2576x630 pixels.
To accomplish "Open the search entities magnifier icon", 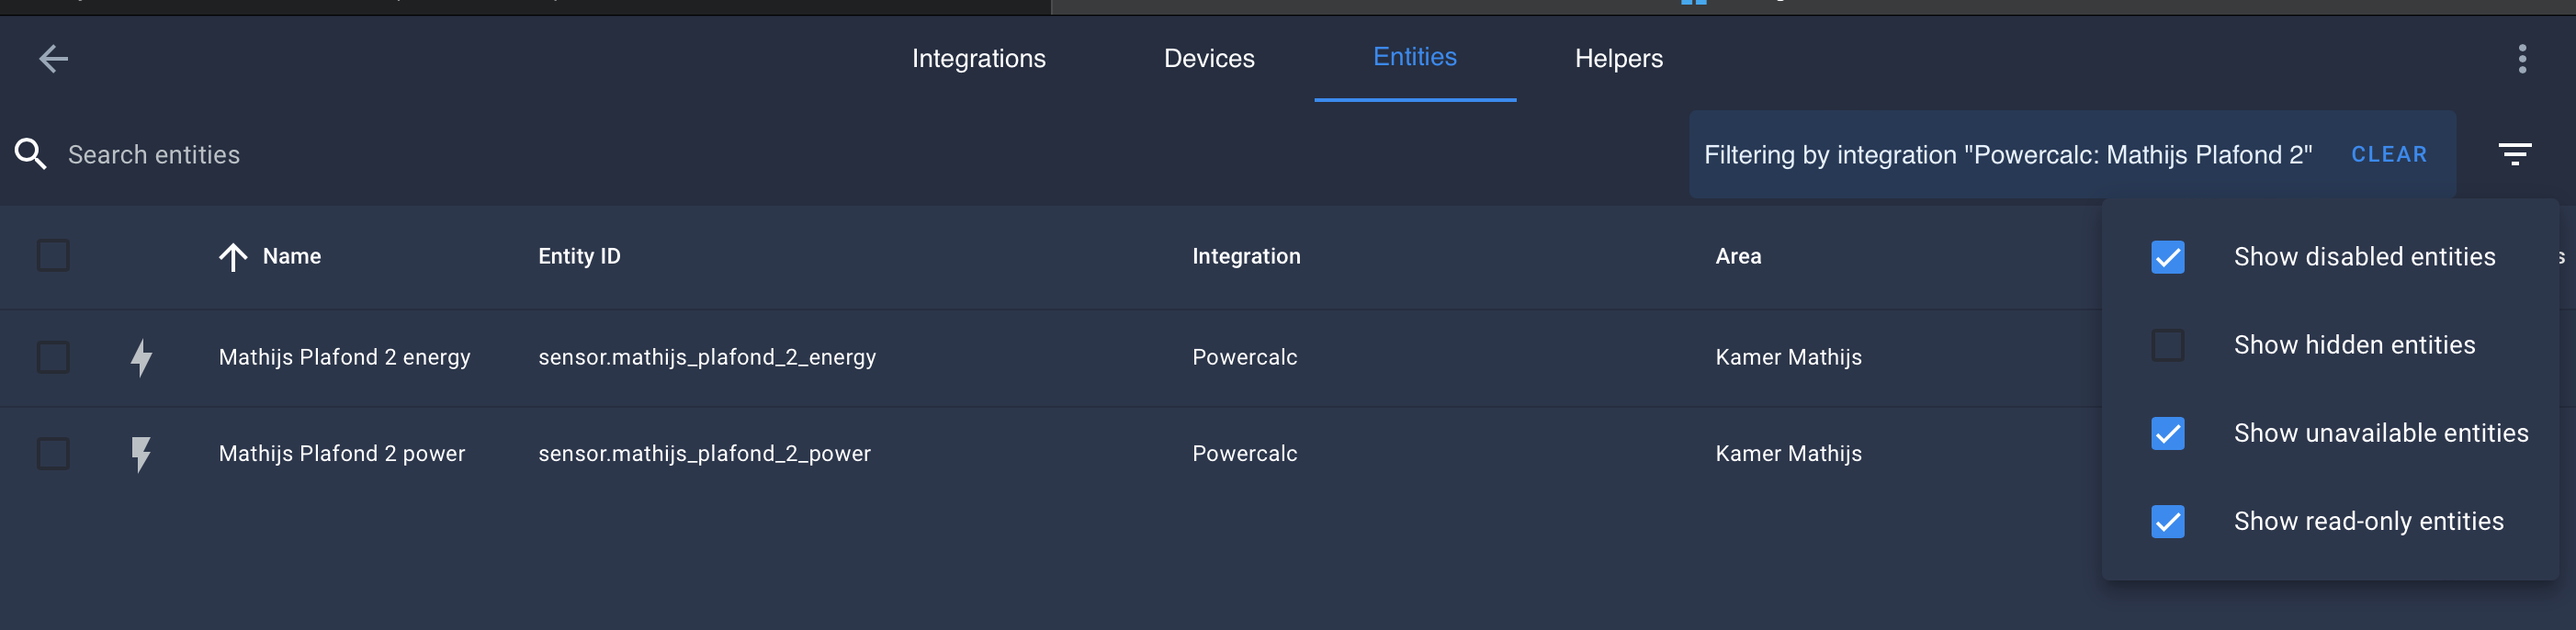I will coord(30,153).
